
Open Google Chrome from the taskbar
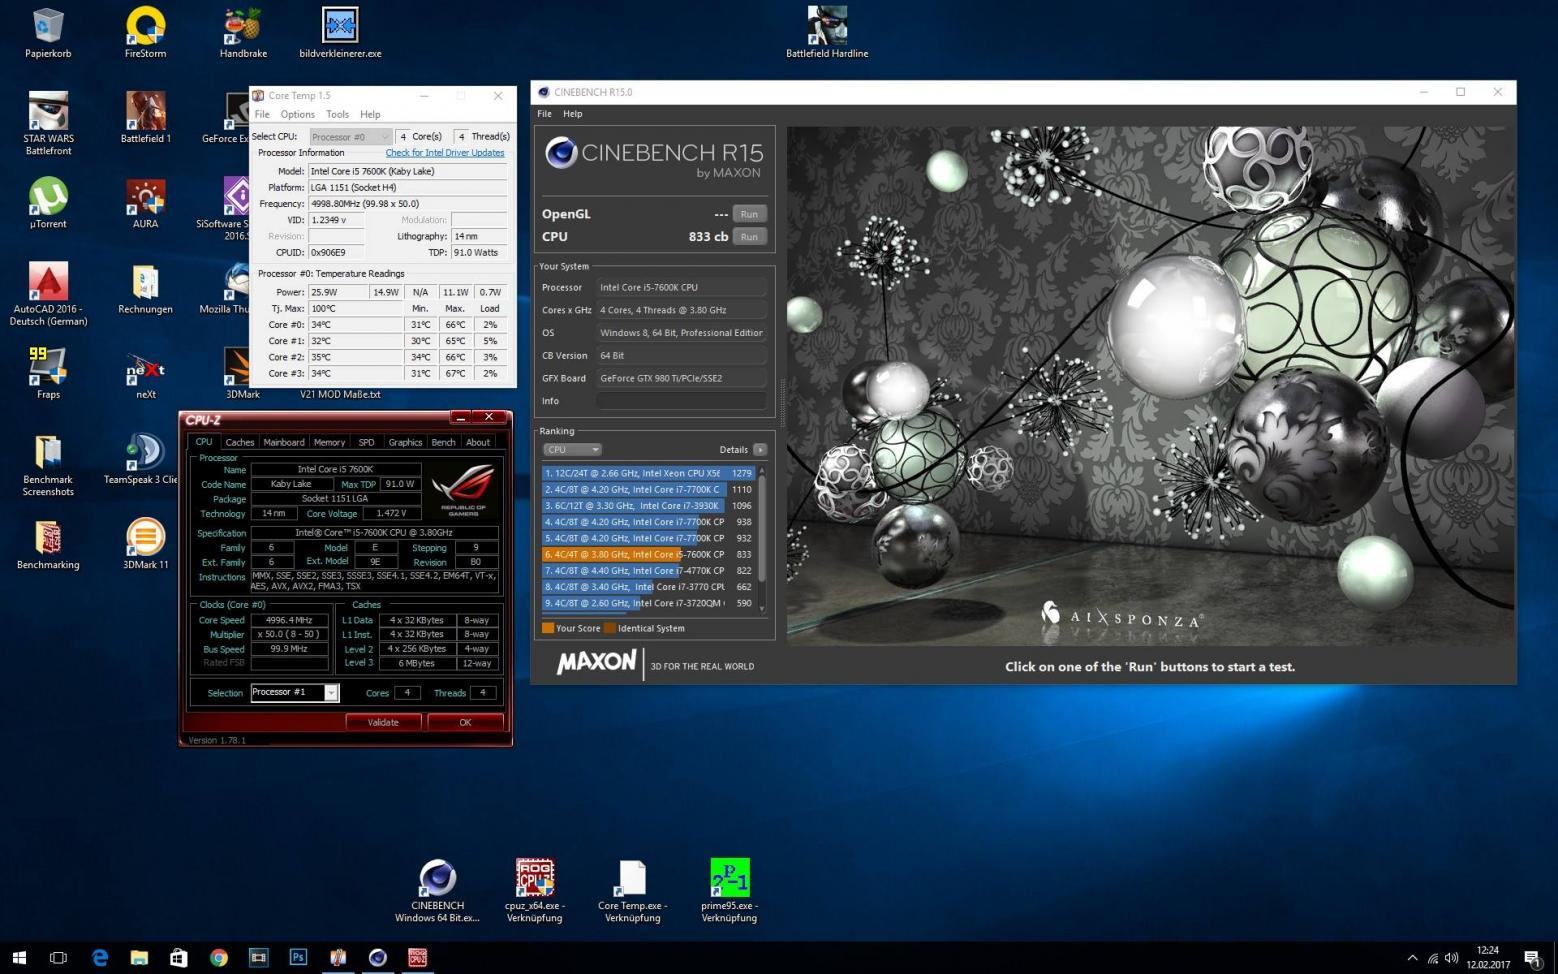coord(218,957)
